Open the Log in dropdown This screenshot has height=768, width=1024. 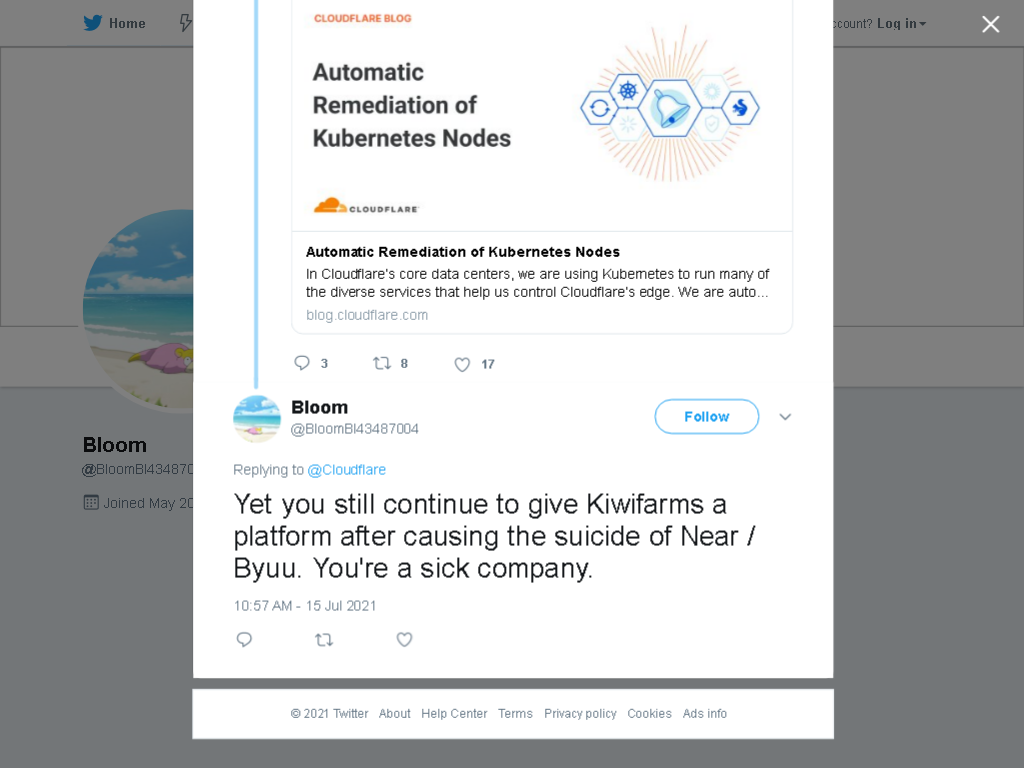tap(901, 24)
